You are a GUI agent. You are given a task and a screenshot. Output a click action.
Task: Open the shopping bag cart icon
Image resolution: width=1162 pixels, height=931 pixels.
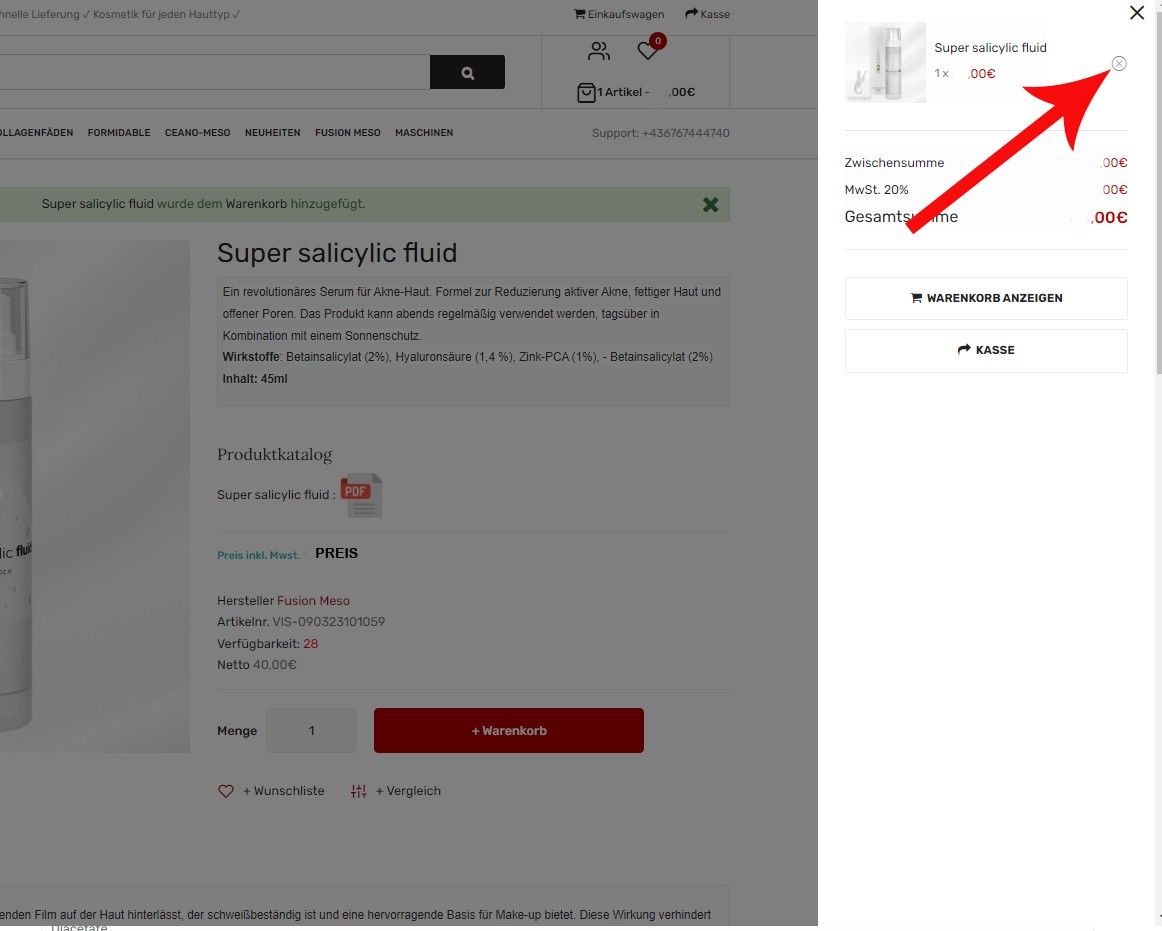coord(586,92)
